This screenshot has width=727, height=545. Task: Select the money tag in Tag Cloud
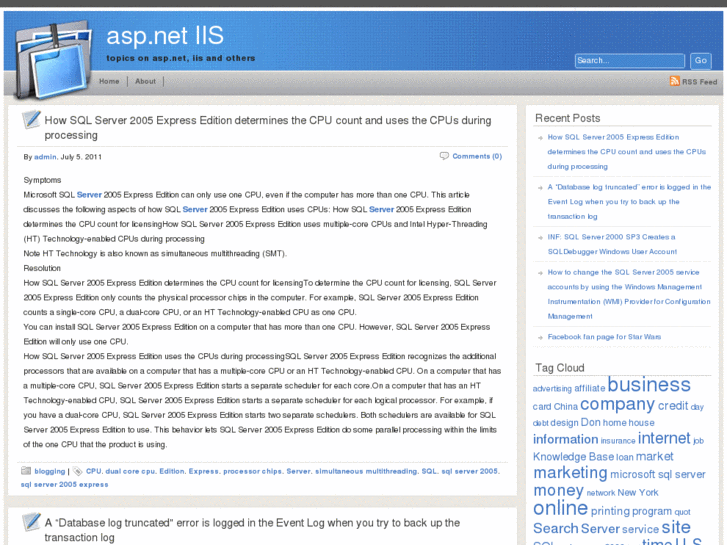(558, 491)
